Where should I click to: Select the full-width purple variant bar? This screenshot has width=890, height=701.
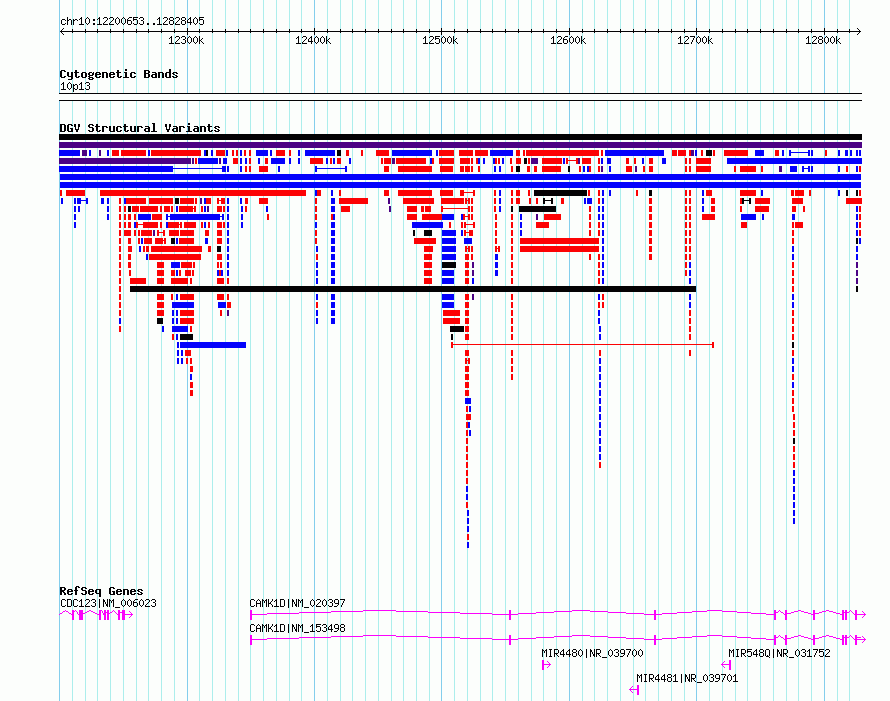click(x=460, y=145)
